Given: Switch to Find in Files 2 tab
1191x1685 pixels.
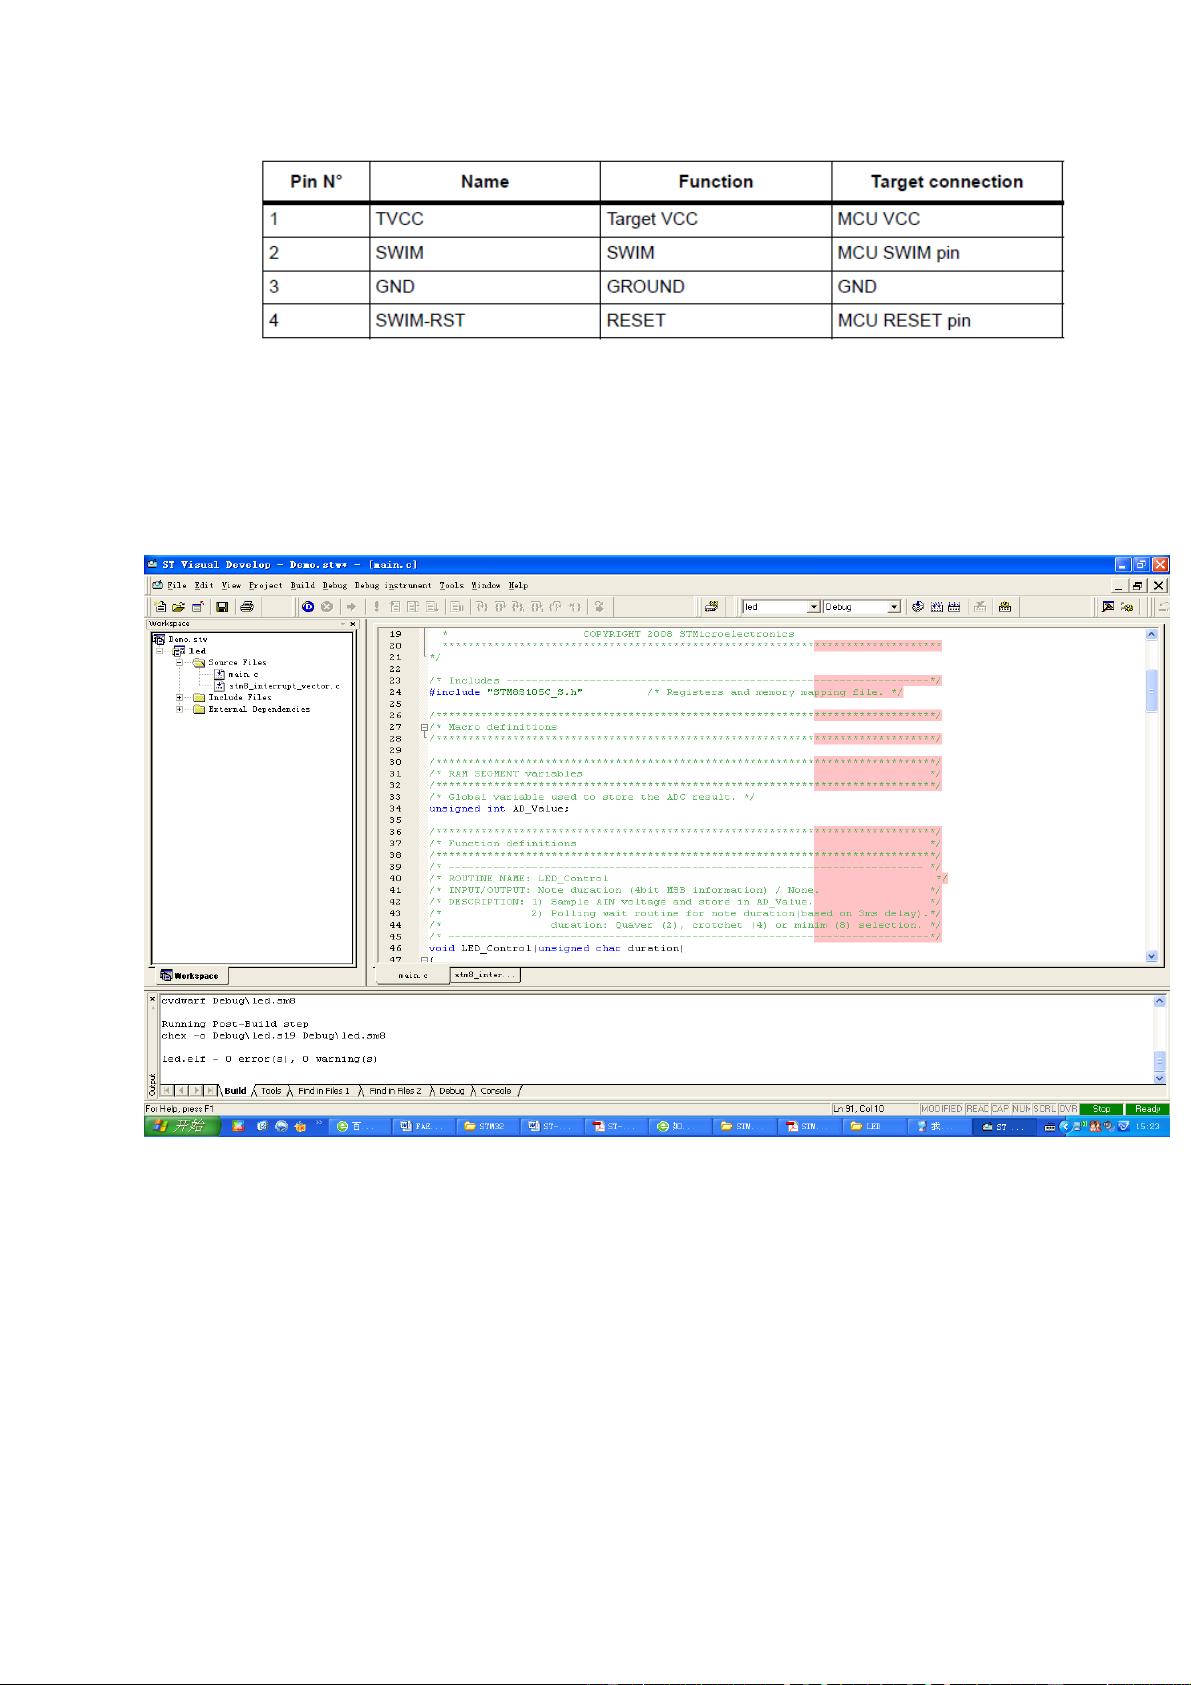Looking at the screenshot, I should coord(395,1091).
